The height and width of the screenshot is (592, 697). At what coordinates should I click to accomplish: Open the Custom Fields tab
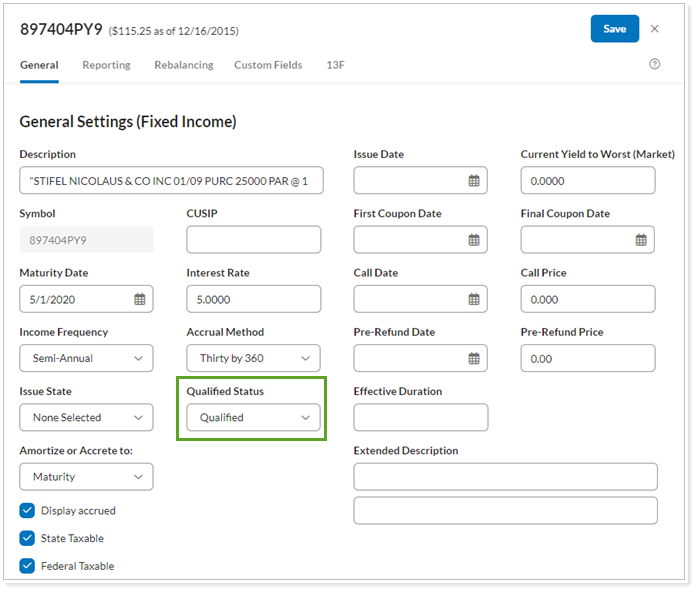(267, 65)
